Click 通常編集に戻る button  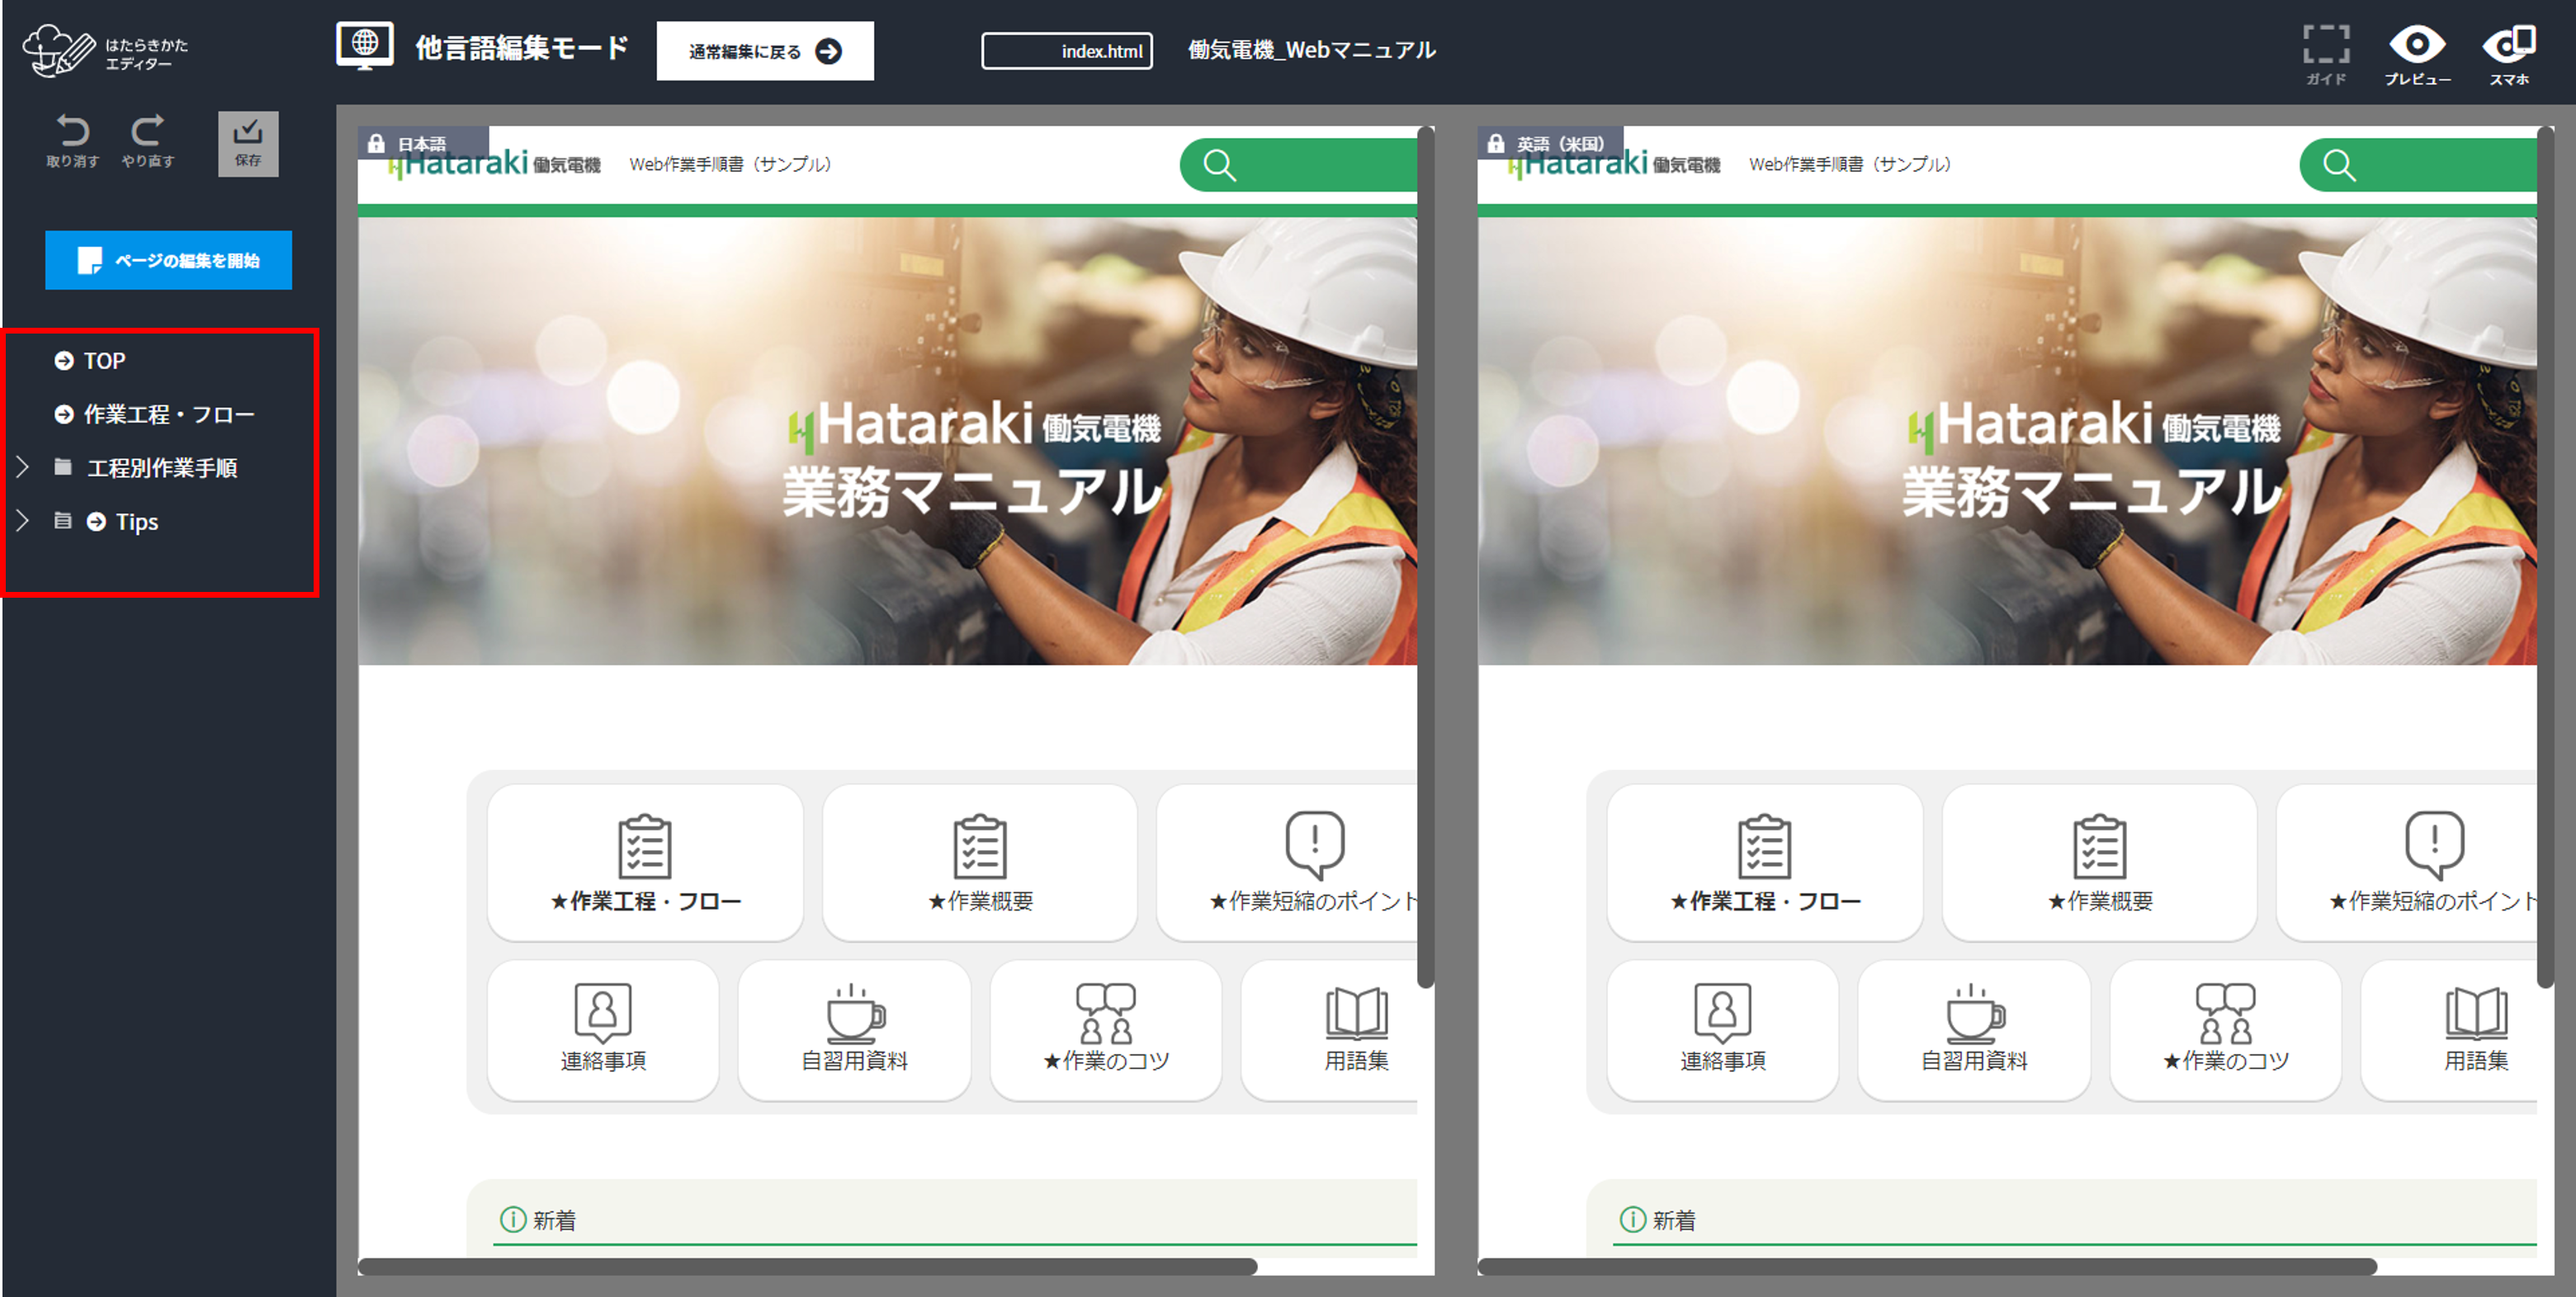[764, 51]
